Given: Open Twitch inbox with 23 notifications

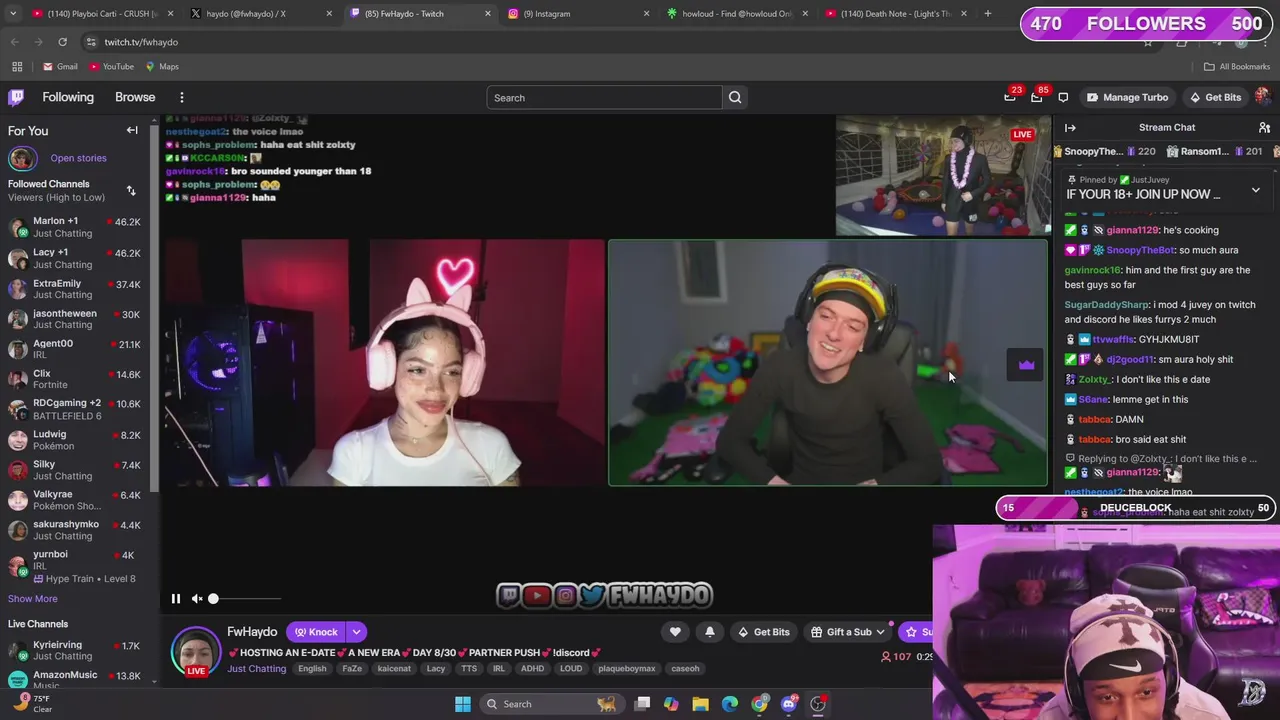Looking at the screenshot, I should (1010, 97).
